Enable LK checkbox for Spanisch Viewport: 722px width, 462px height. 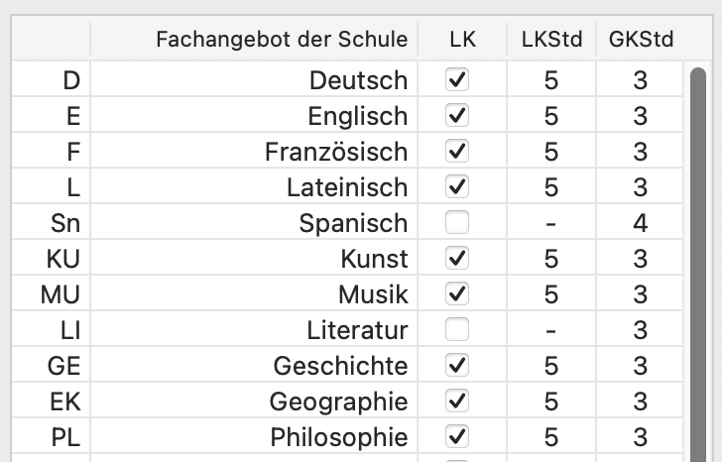(455, 223)
